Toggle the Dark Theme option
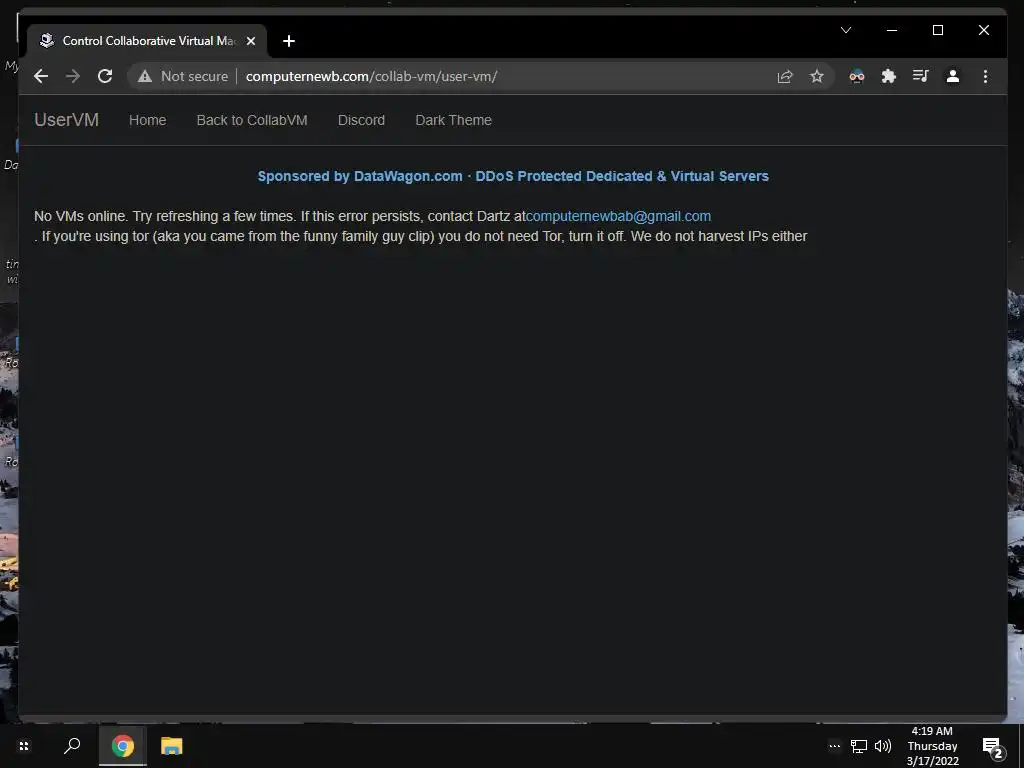 tap(453, 120)
